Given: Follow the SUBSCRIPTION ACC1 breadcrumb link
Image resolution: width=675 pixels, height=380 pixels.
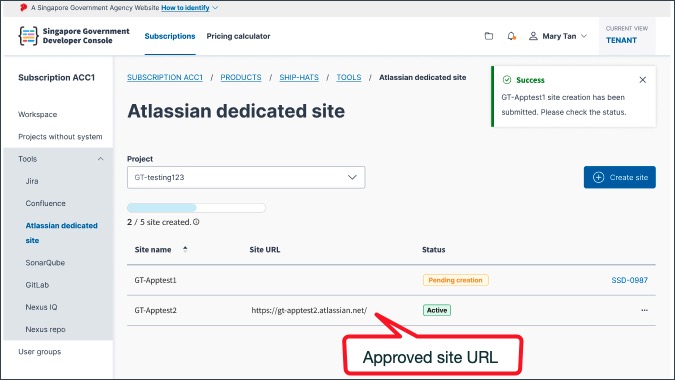Looking at the screenshot, I should point(164,77).
